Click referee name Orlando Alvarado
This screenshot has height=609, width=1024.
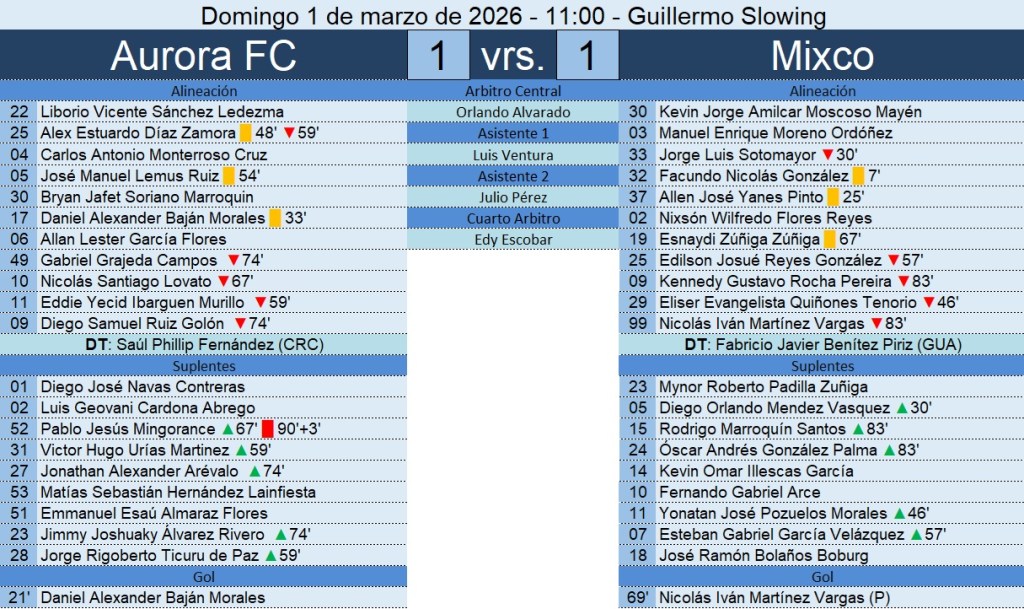pos(513,112)
